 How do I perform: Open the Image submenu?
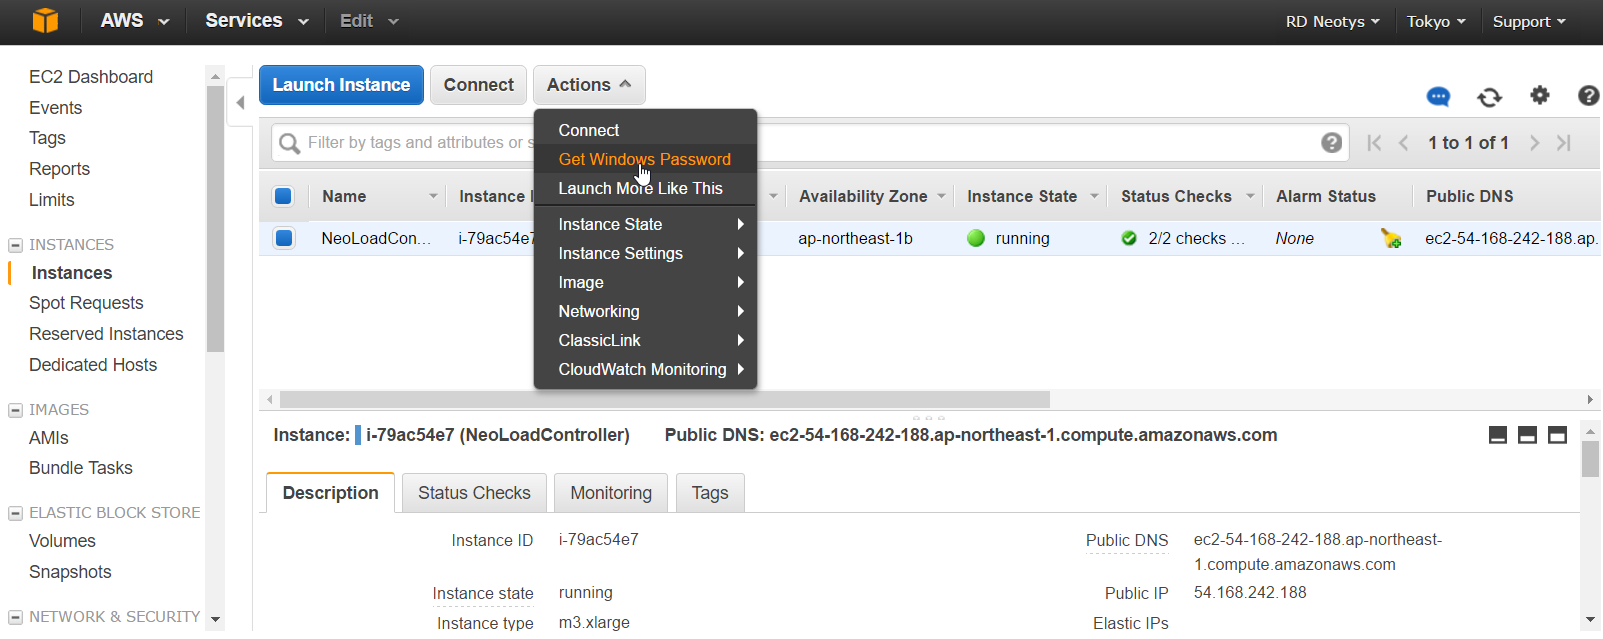(645, 282)
